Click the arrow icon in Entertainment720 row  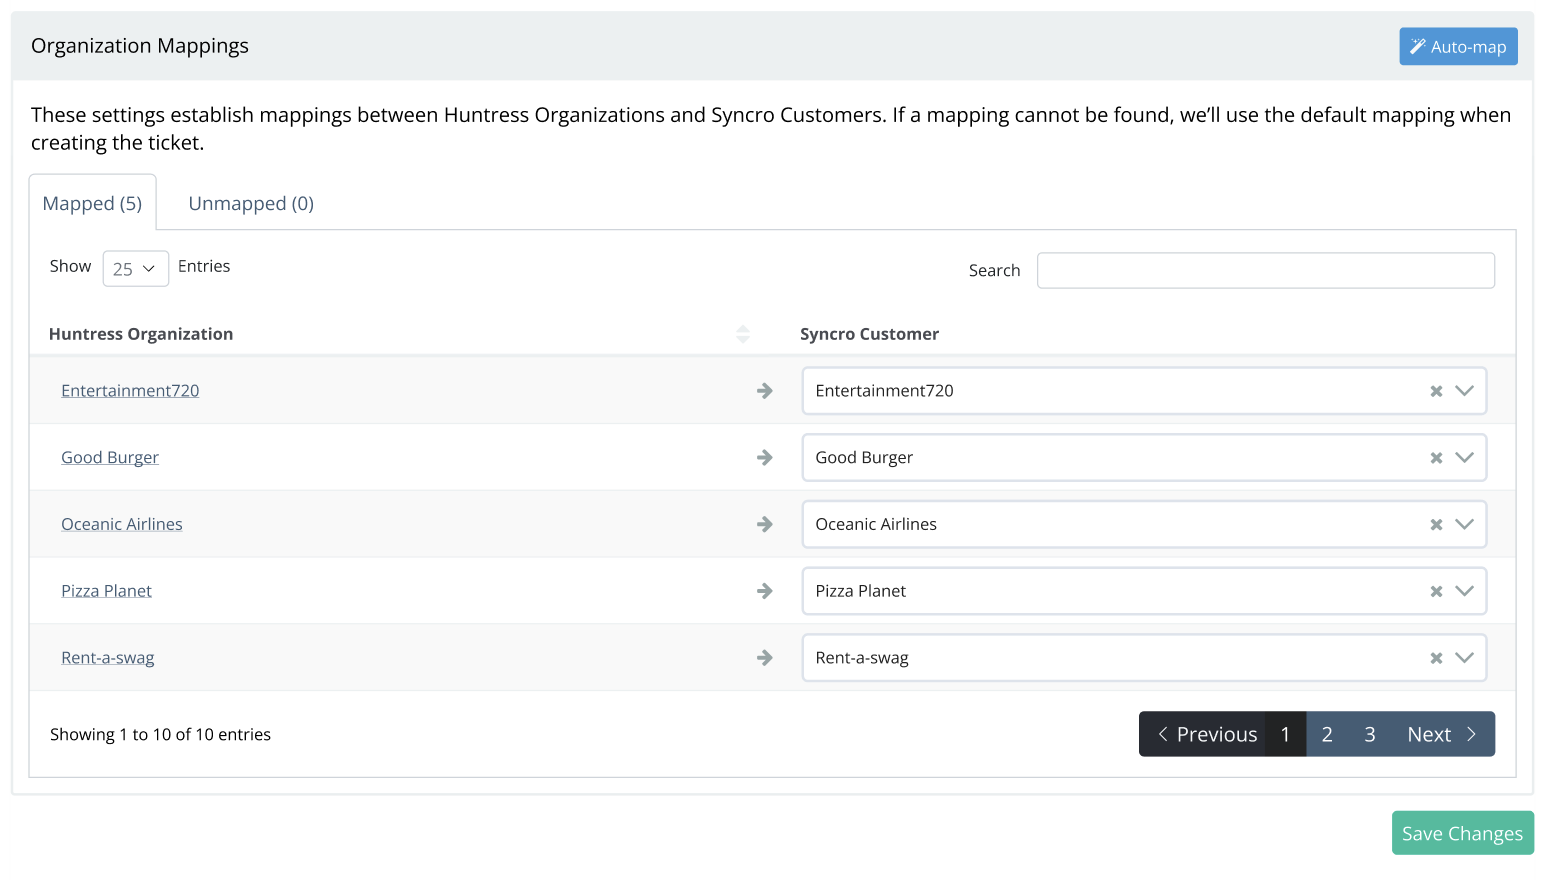(x=765, y=391)
